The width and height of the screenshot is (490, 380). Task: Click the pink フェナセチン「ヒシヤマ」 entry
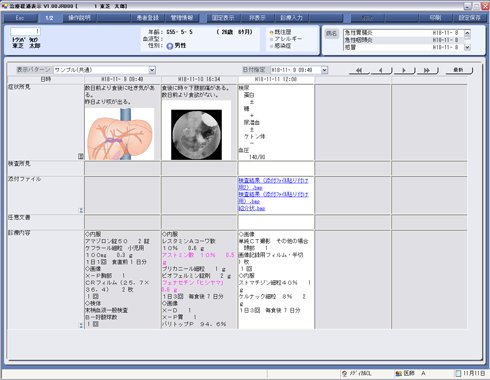[193, 286]
